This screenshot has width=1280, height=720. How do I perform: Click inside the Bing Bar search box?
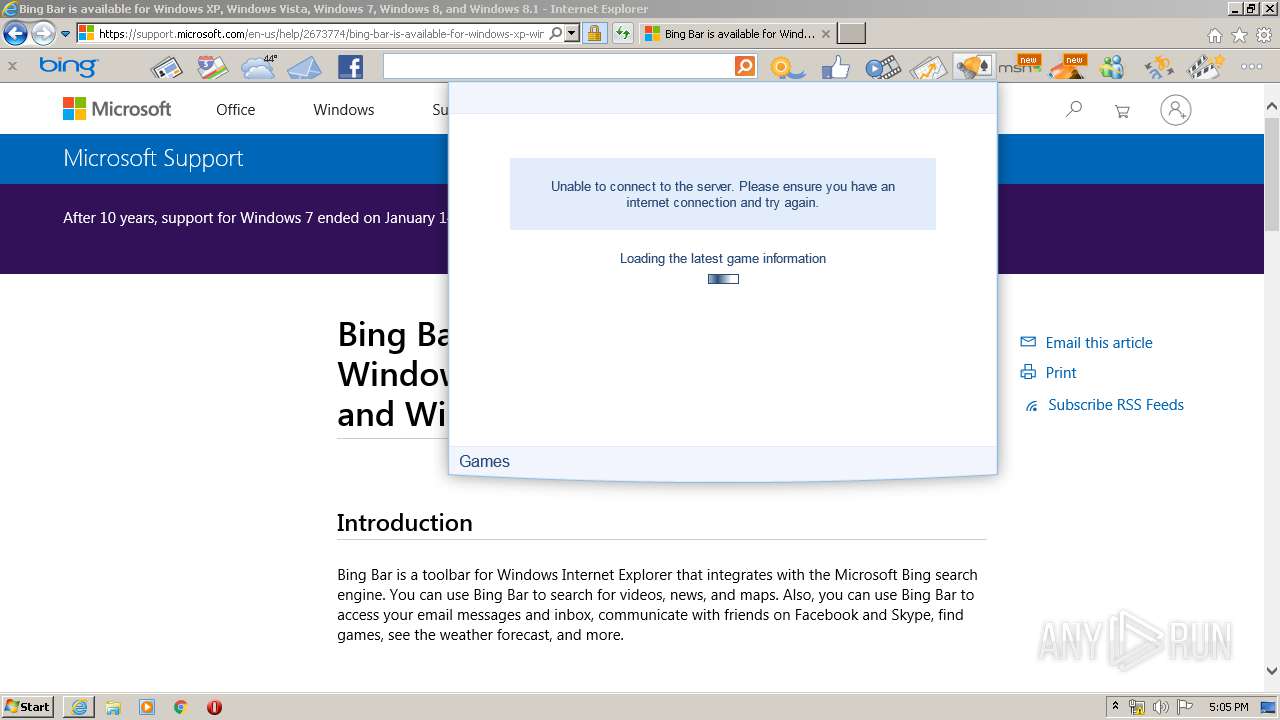[558, 67]
